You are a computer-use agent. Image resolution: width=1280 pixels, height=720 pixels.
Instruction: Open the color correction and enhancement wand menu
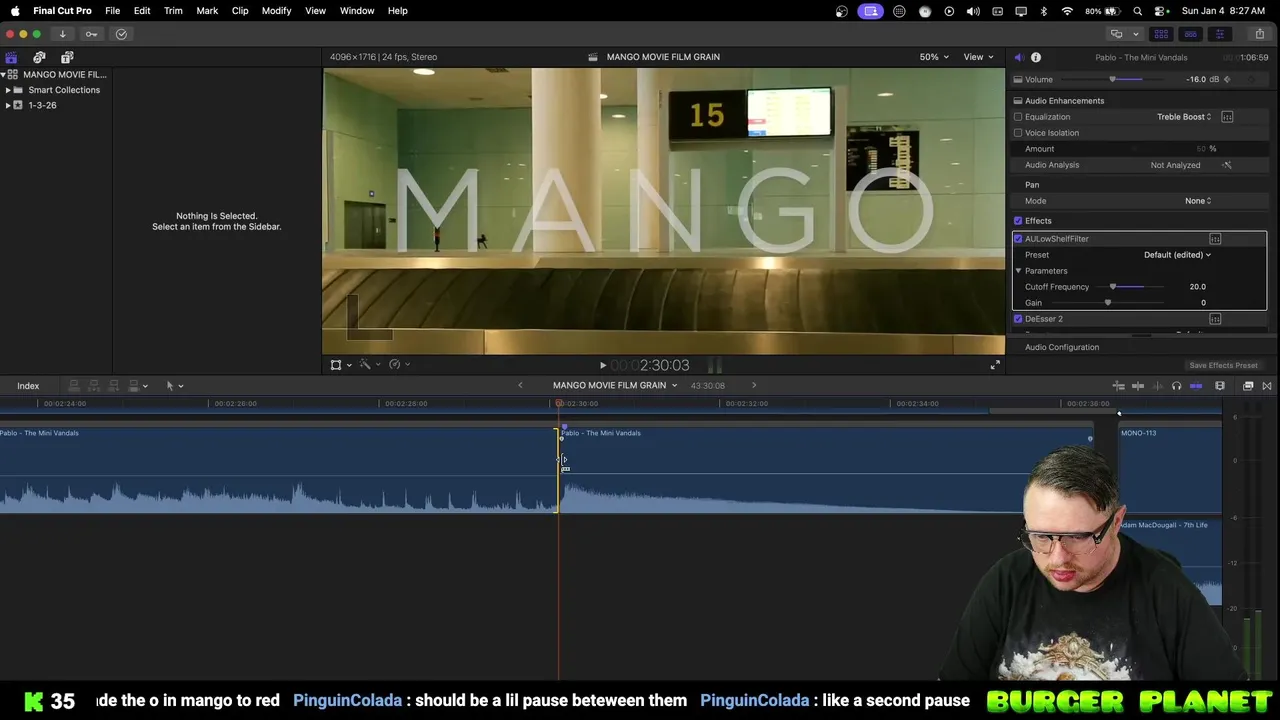(369, 365)
